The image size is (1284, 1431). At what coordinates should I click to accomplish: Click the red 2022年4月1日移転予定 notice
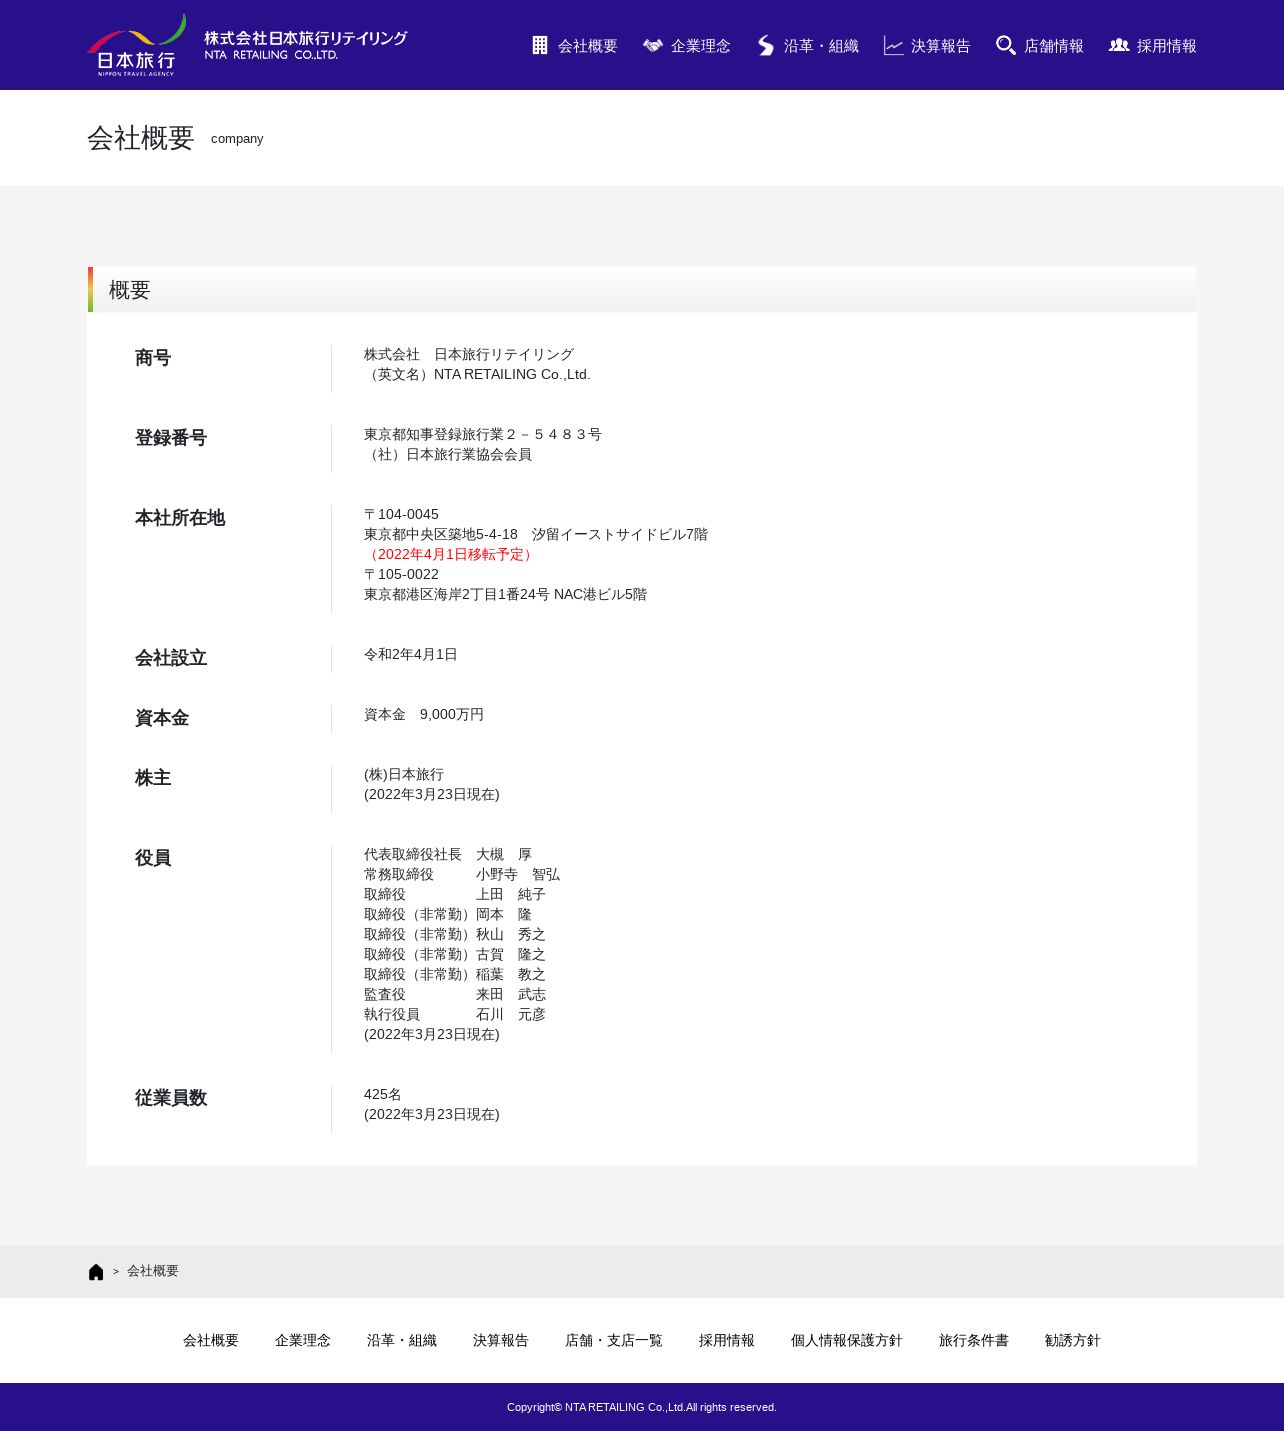pos(451,555)
